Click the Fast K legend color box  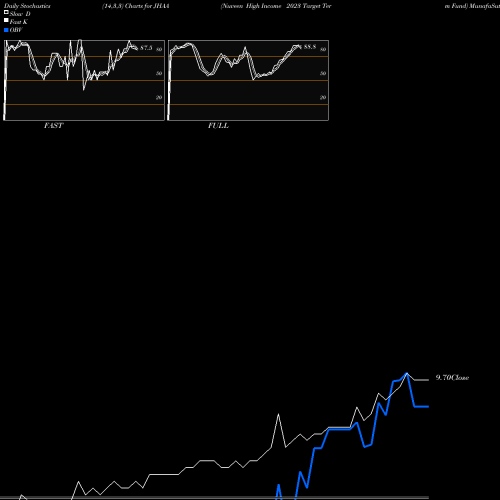[x=6, y=20]
